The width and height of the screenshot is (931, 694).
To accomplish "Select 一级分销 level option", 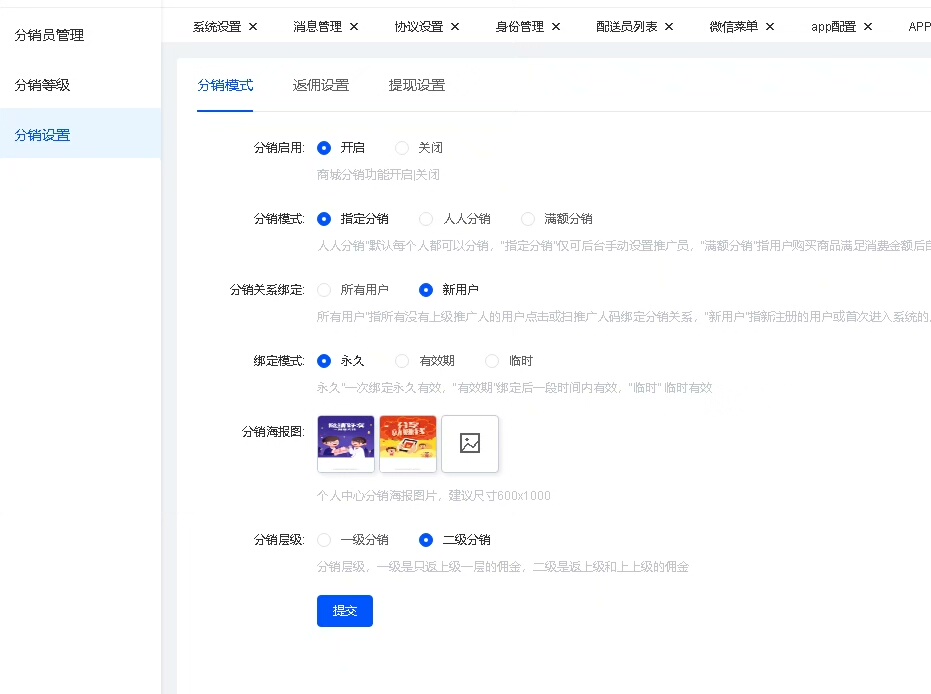I will point(324,540).
